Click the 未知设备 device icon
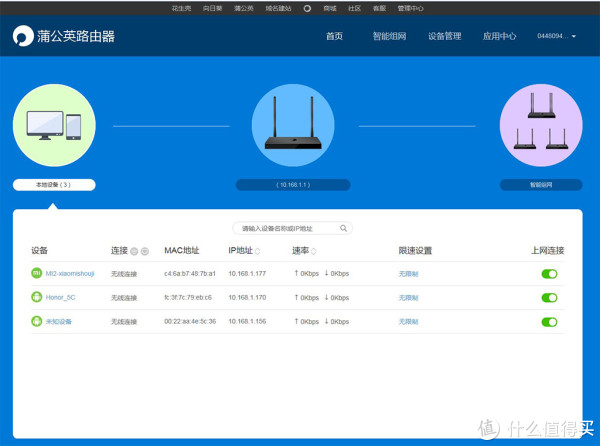Screen dimensions: 600x446 [x=37, y=321]
